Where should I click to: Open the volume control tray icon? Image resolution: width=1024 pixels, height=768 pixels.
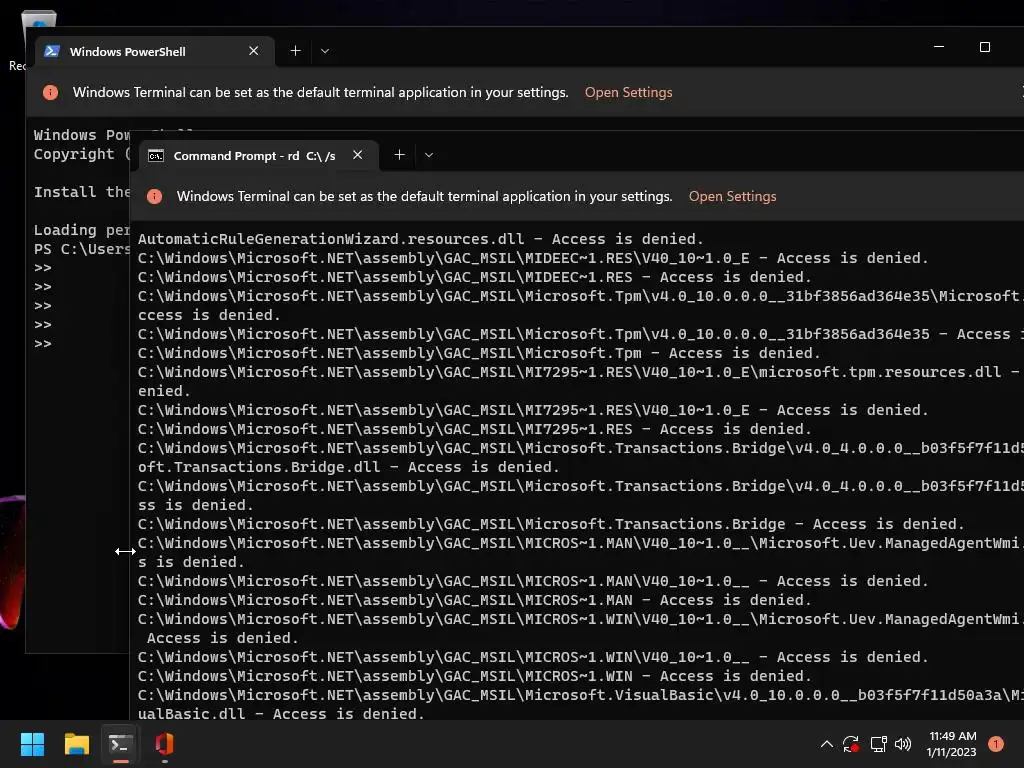point(903,744)
